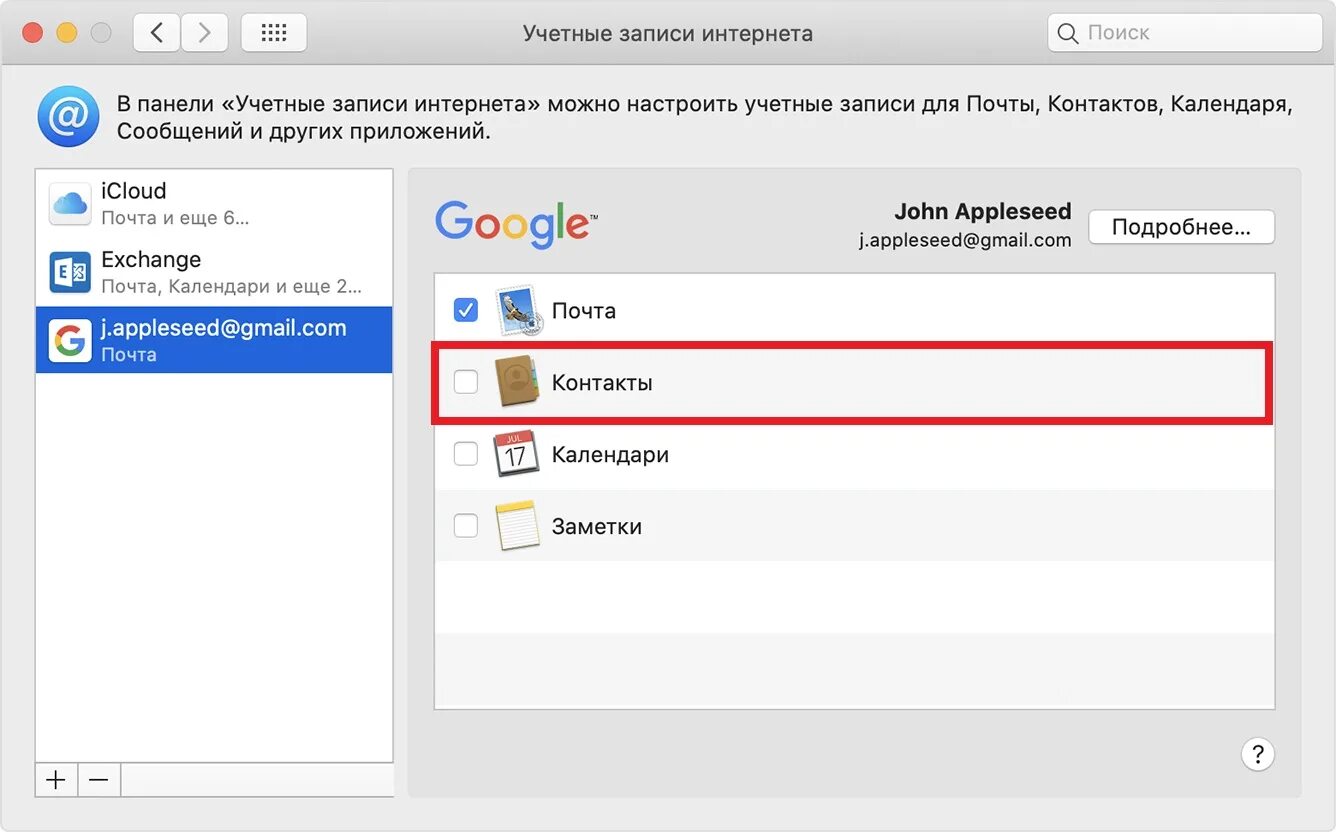This screenshot has width=1336, height=832.
Task: Click the iCloud cloud icon
Action: click(70, 204)
